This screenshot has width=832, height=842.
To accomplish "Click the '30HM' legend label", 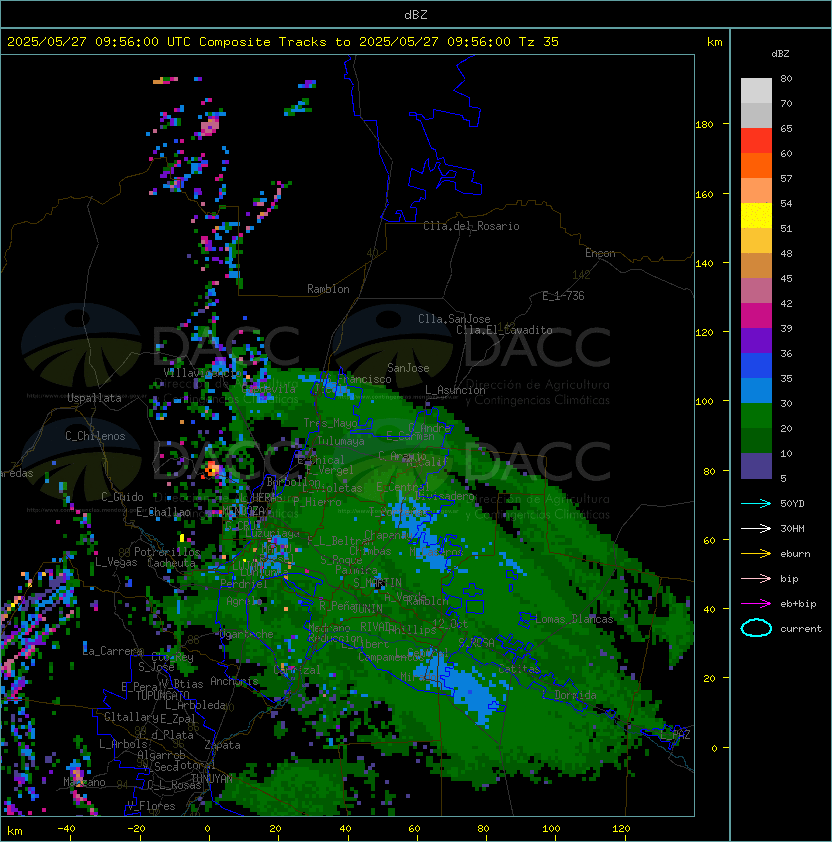I will click(x=792, y=529).
